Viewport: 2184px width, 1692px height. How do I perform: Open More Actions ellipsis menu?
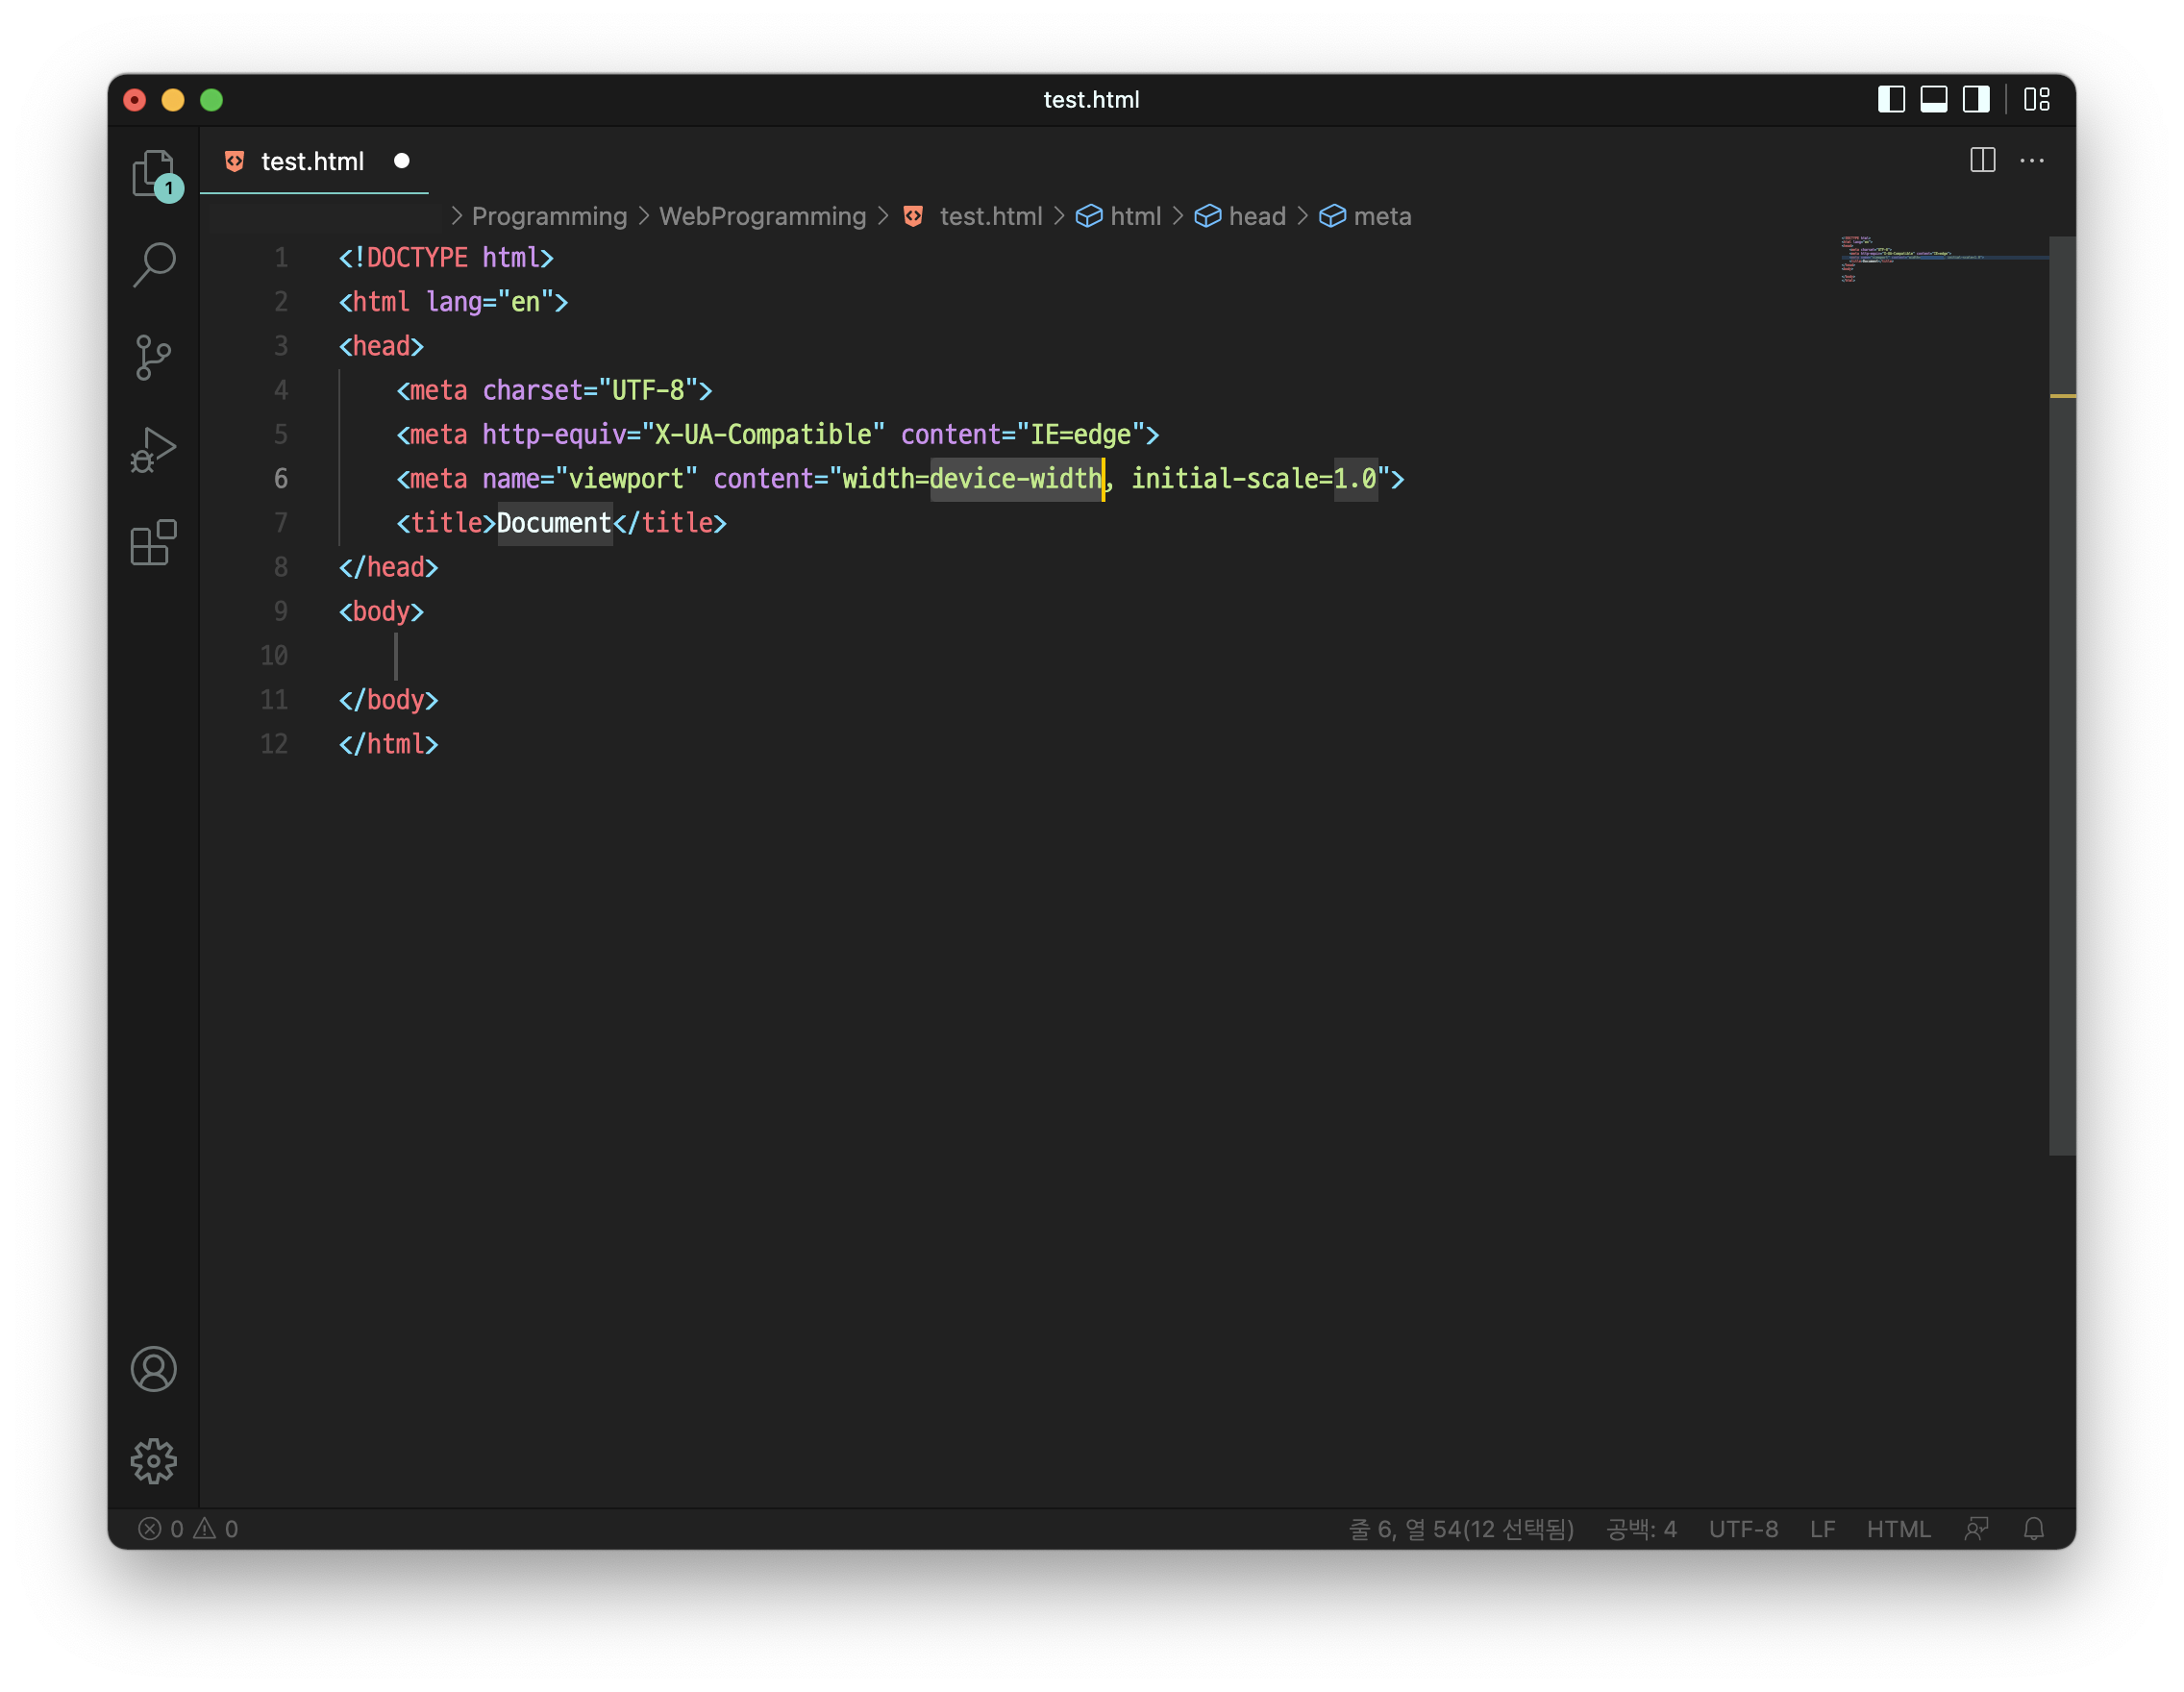tap(2031, 160)
